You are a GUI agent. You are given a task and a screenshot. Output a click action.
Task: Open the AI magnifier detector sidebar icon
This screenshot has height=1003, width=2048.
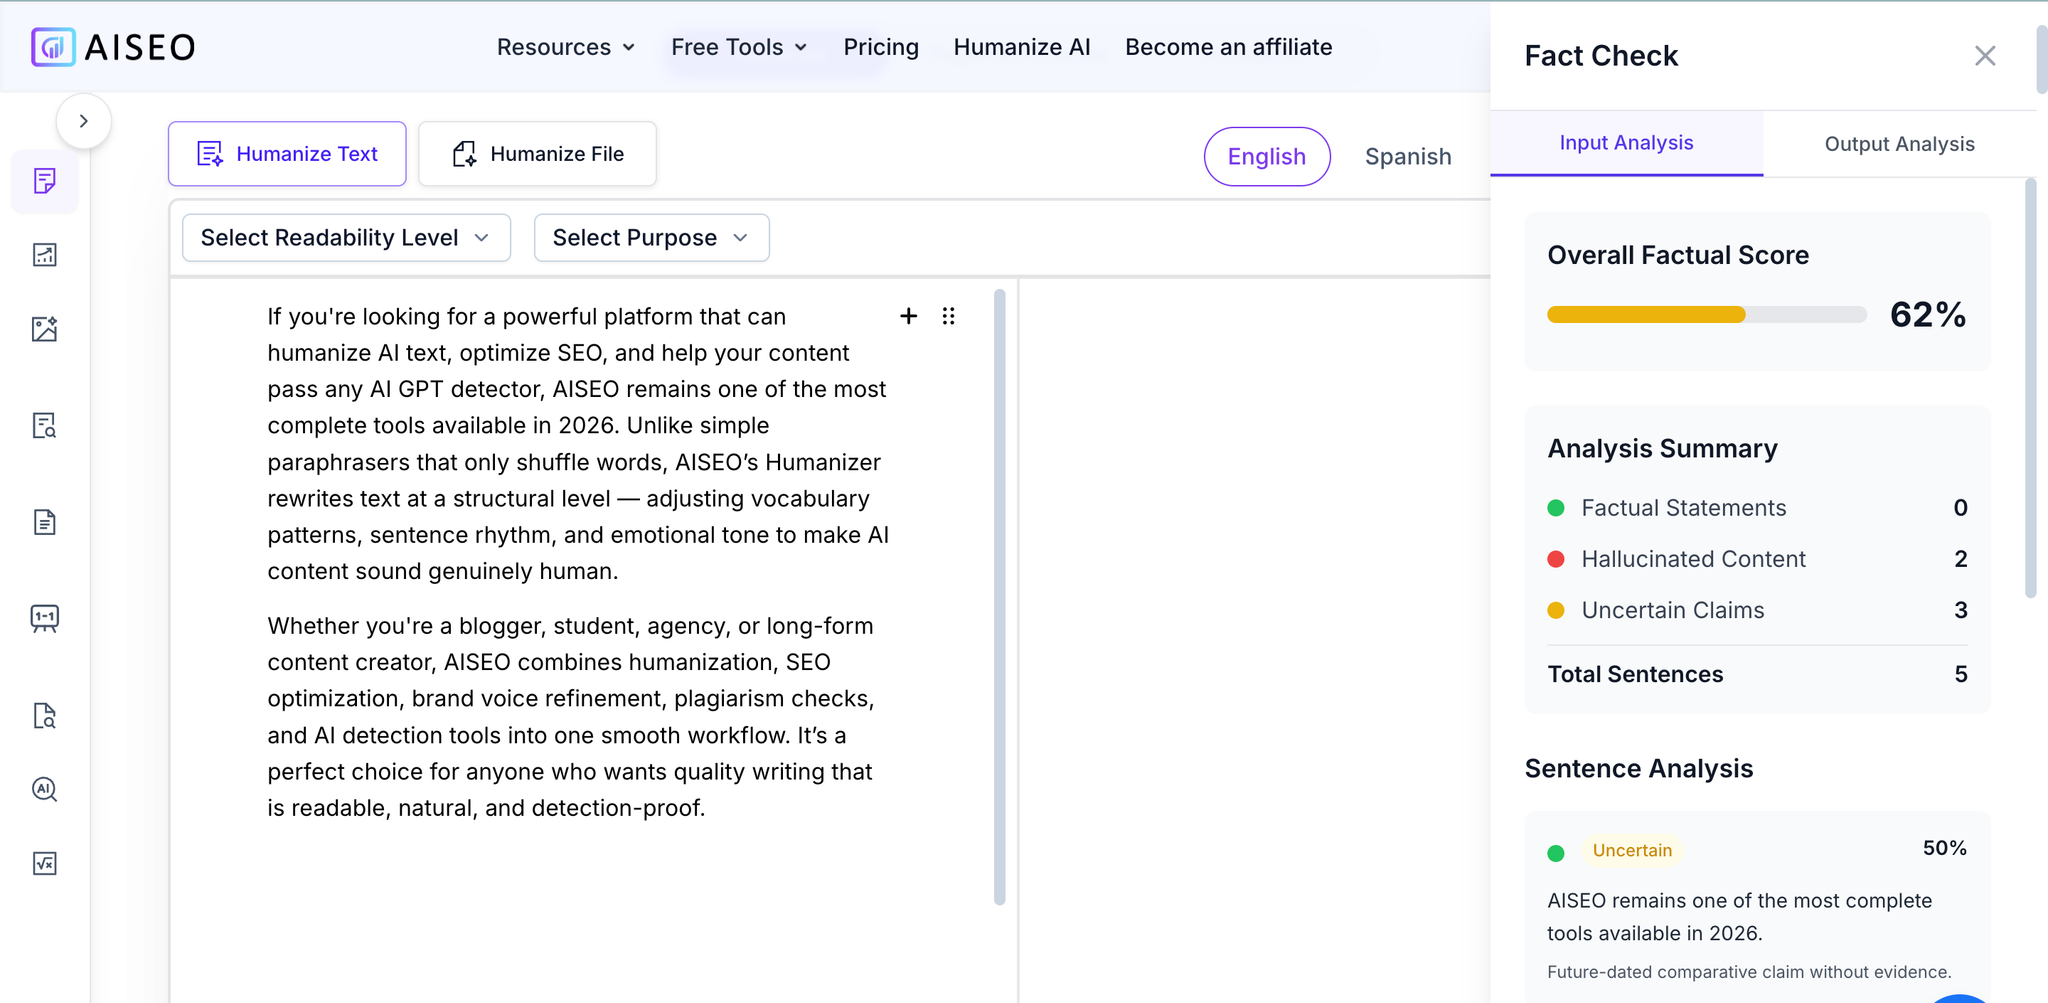45,789
